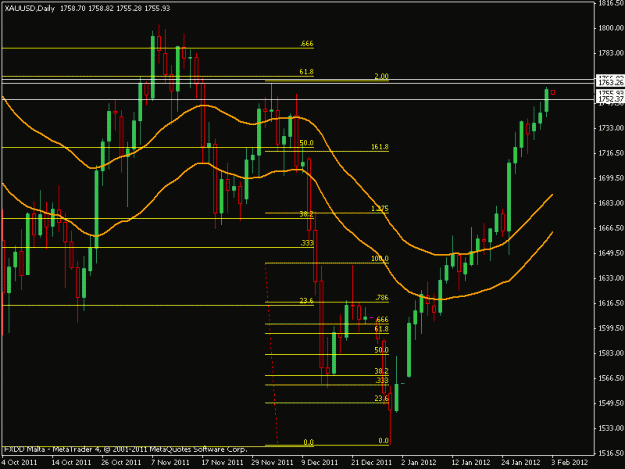Click the 1649.50 price axis label
Screen dimensions: 625x469
pos(611,253)
